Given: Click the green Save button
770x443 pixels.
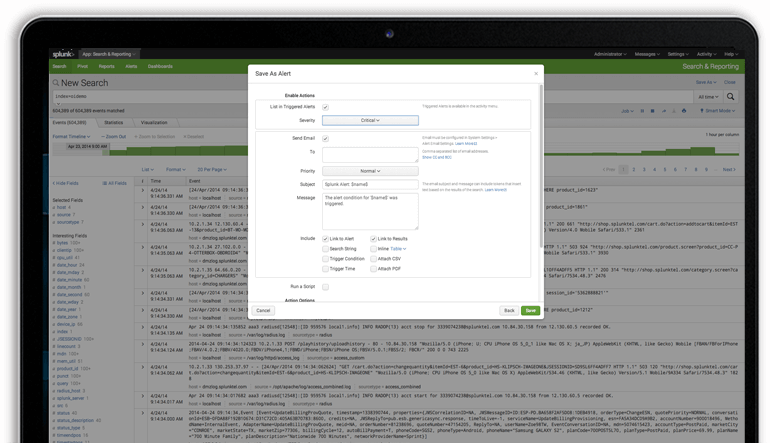Looking at the screenshot, I should [530, 310].
